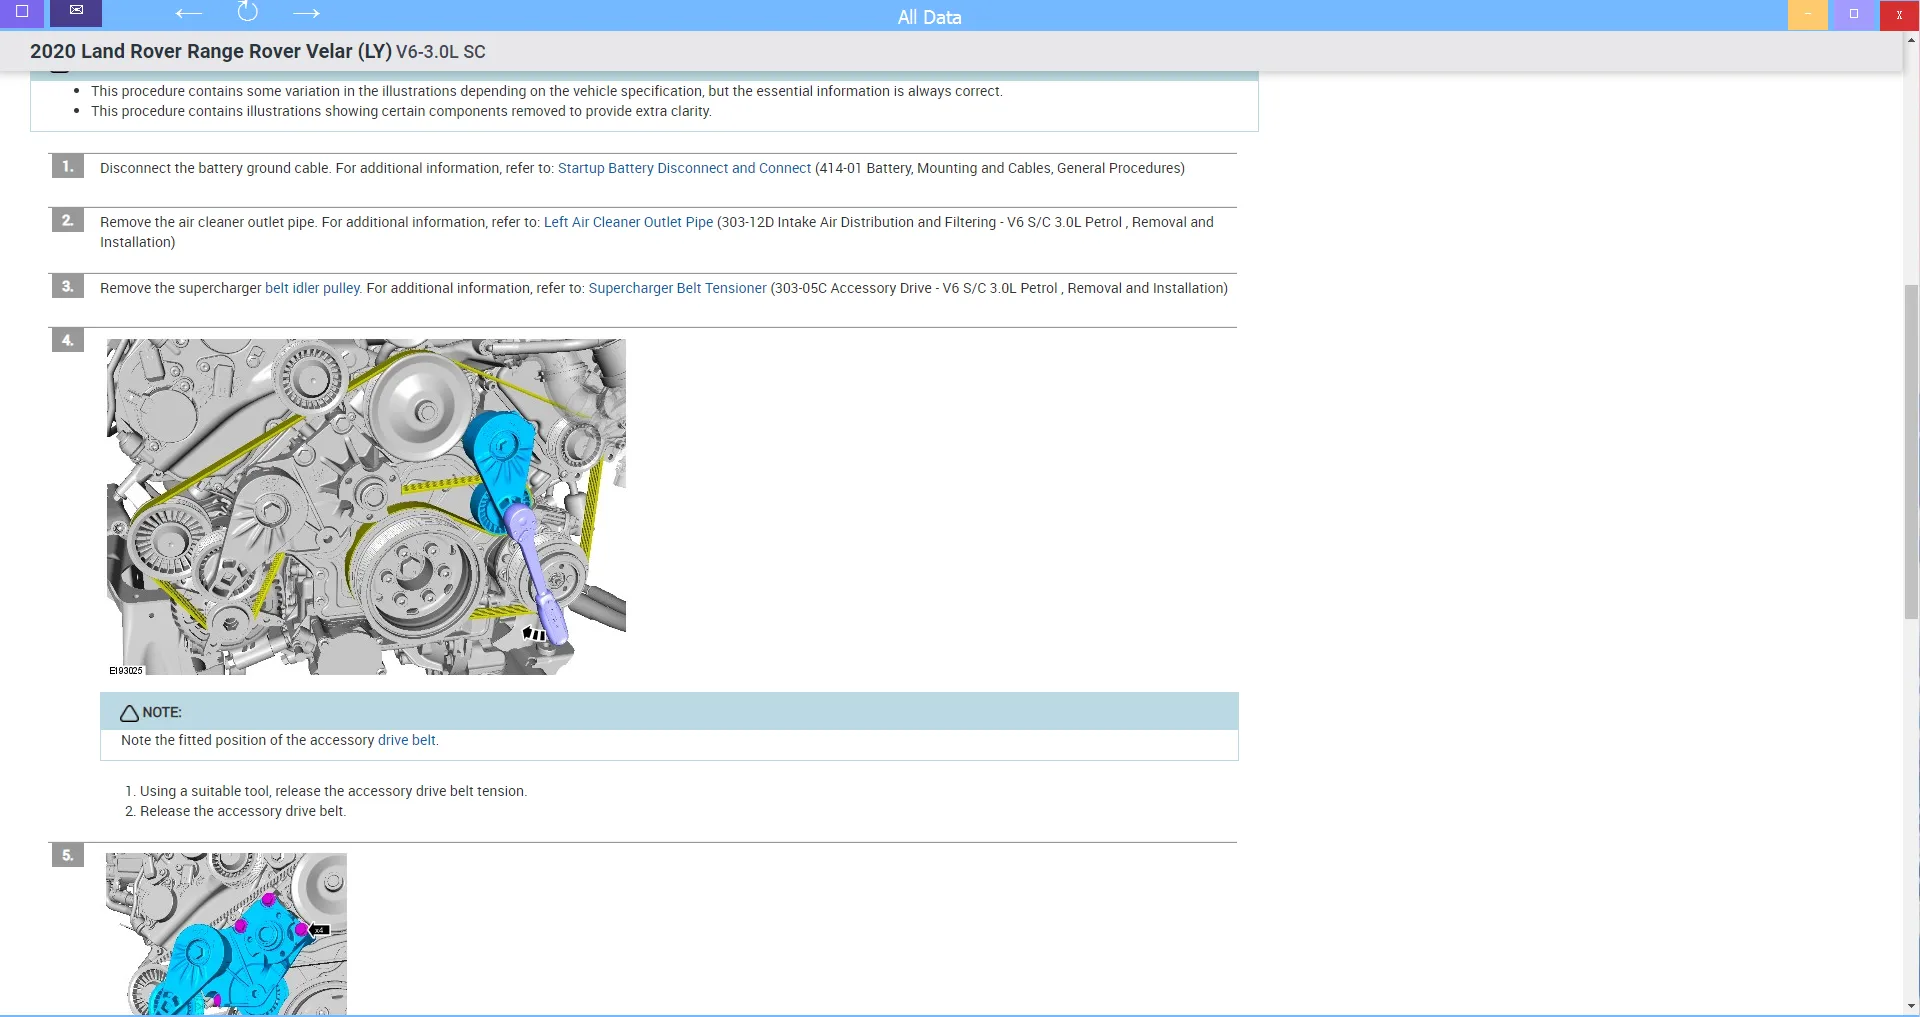Screen dimensions: 1920x1017
Task: Maximize the All Data window
Action: pos(1854,15)
